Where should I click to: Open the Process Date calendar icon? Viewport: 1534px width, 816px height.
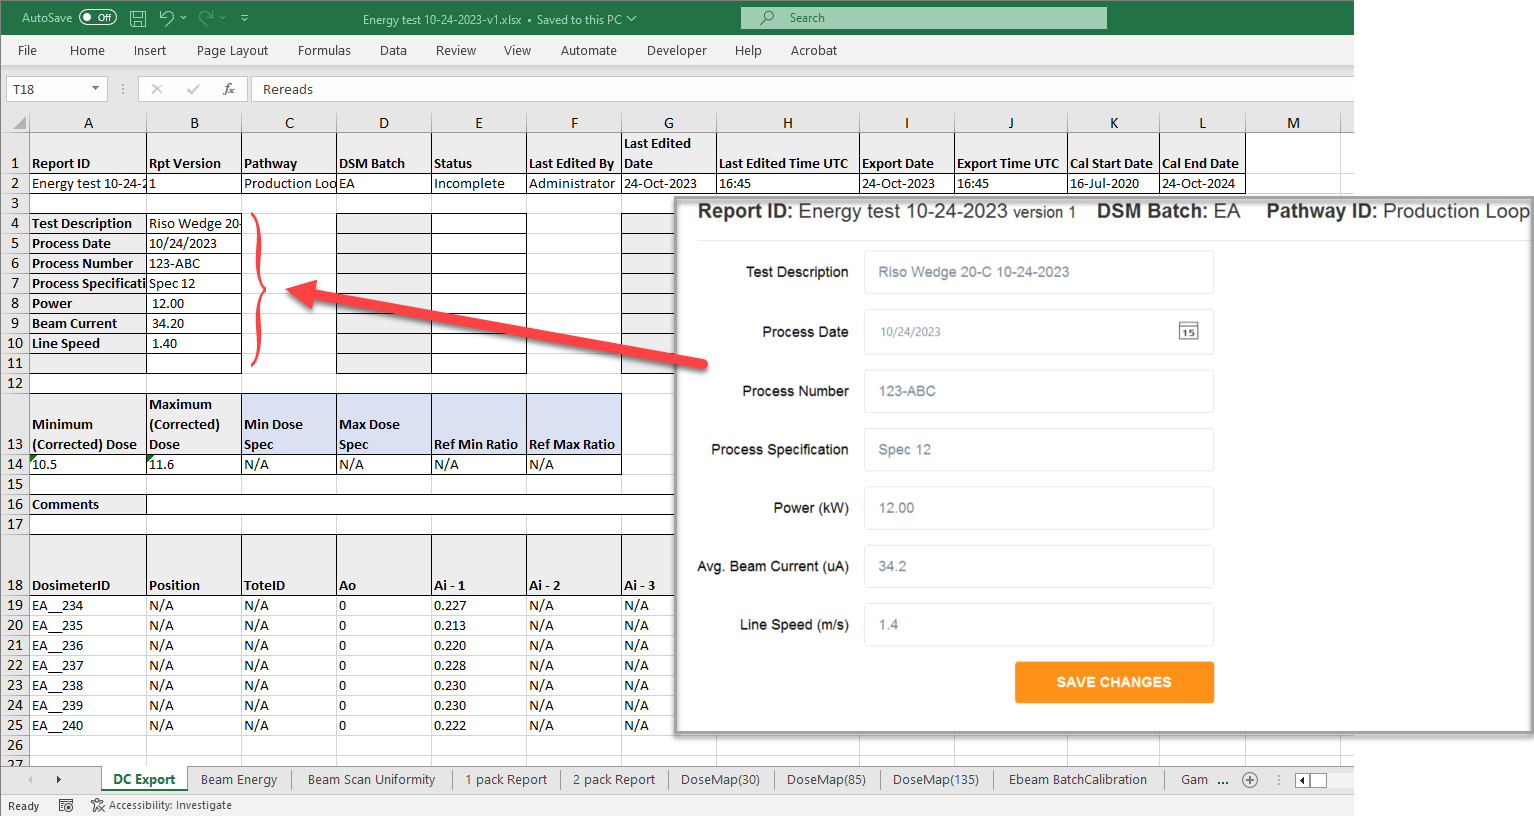point(1188,332)
